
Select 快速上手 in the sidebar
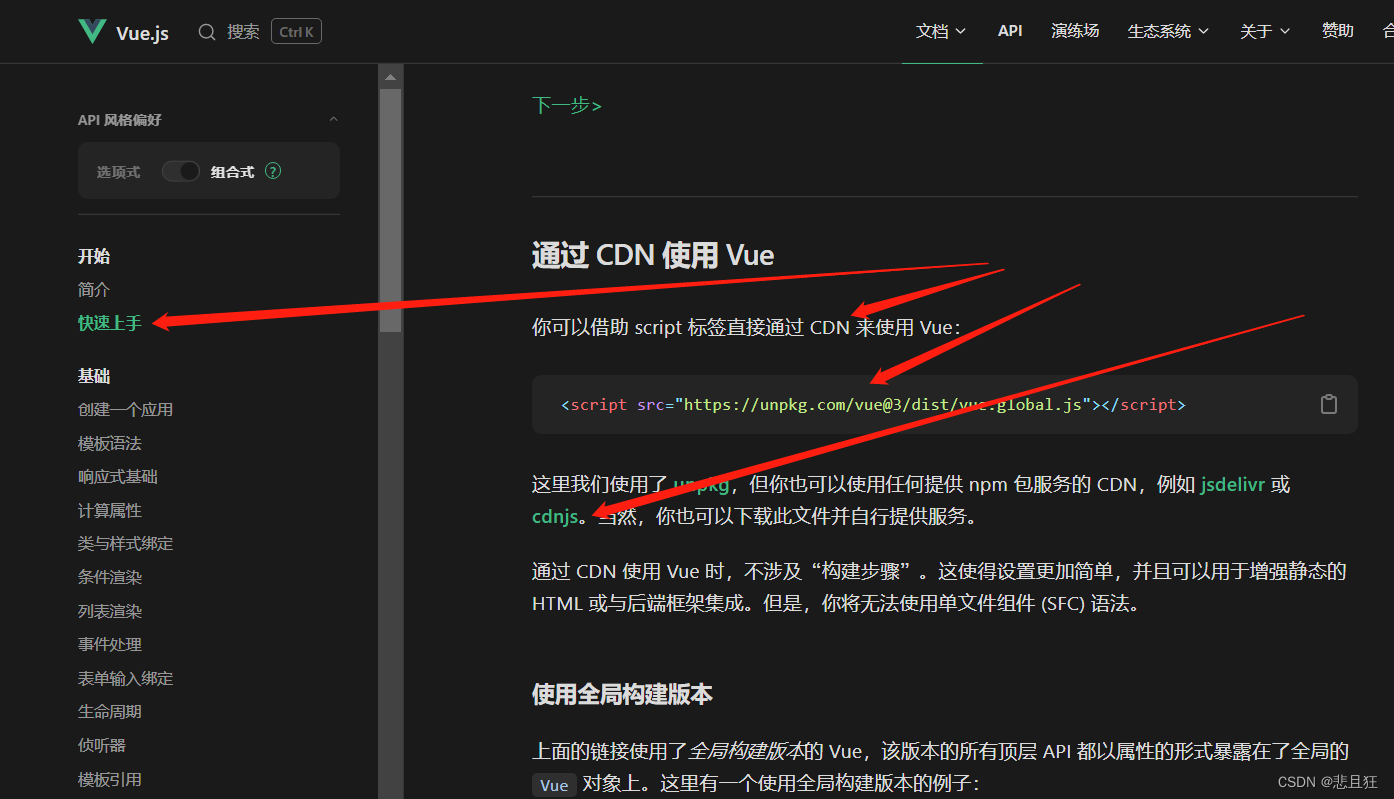pyautogui.click(x=110, y=323)
